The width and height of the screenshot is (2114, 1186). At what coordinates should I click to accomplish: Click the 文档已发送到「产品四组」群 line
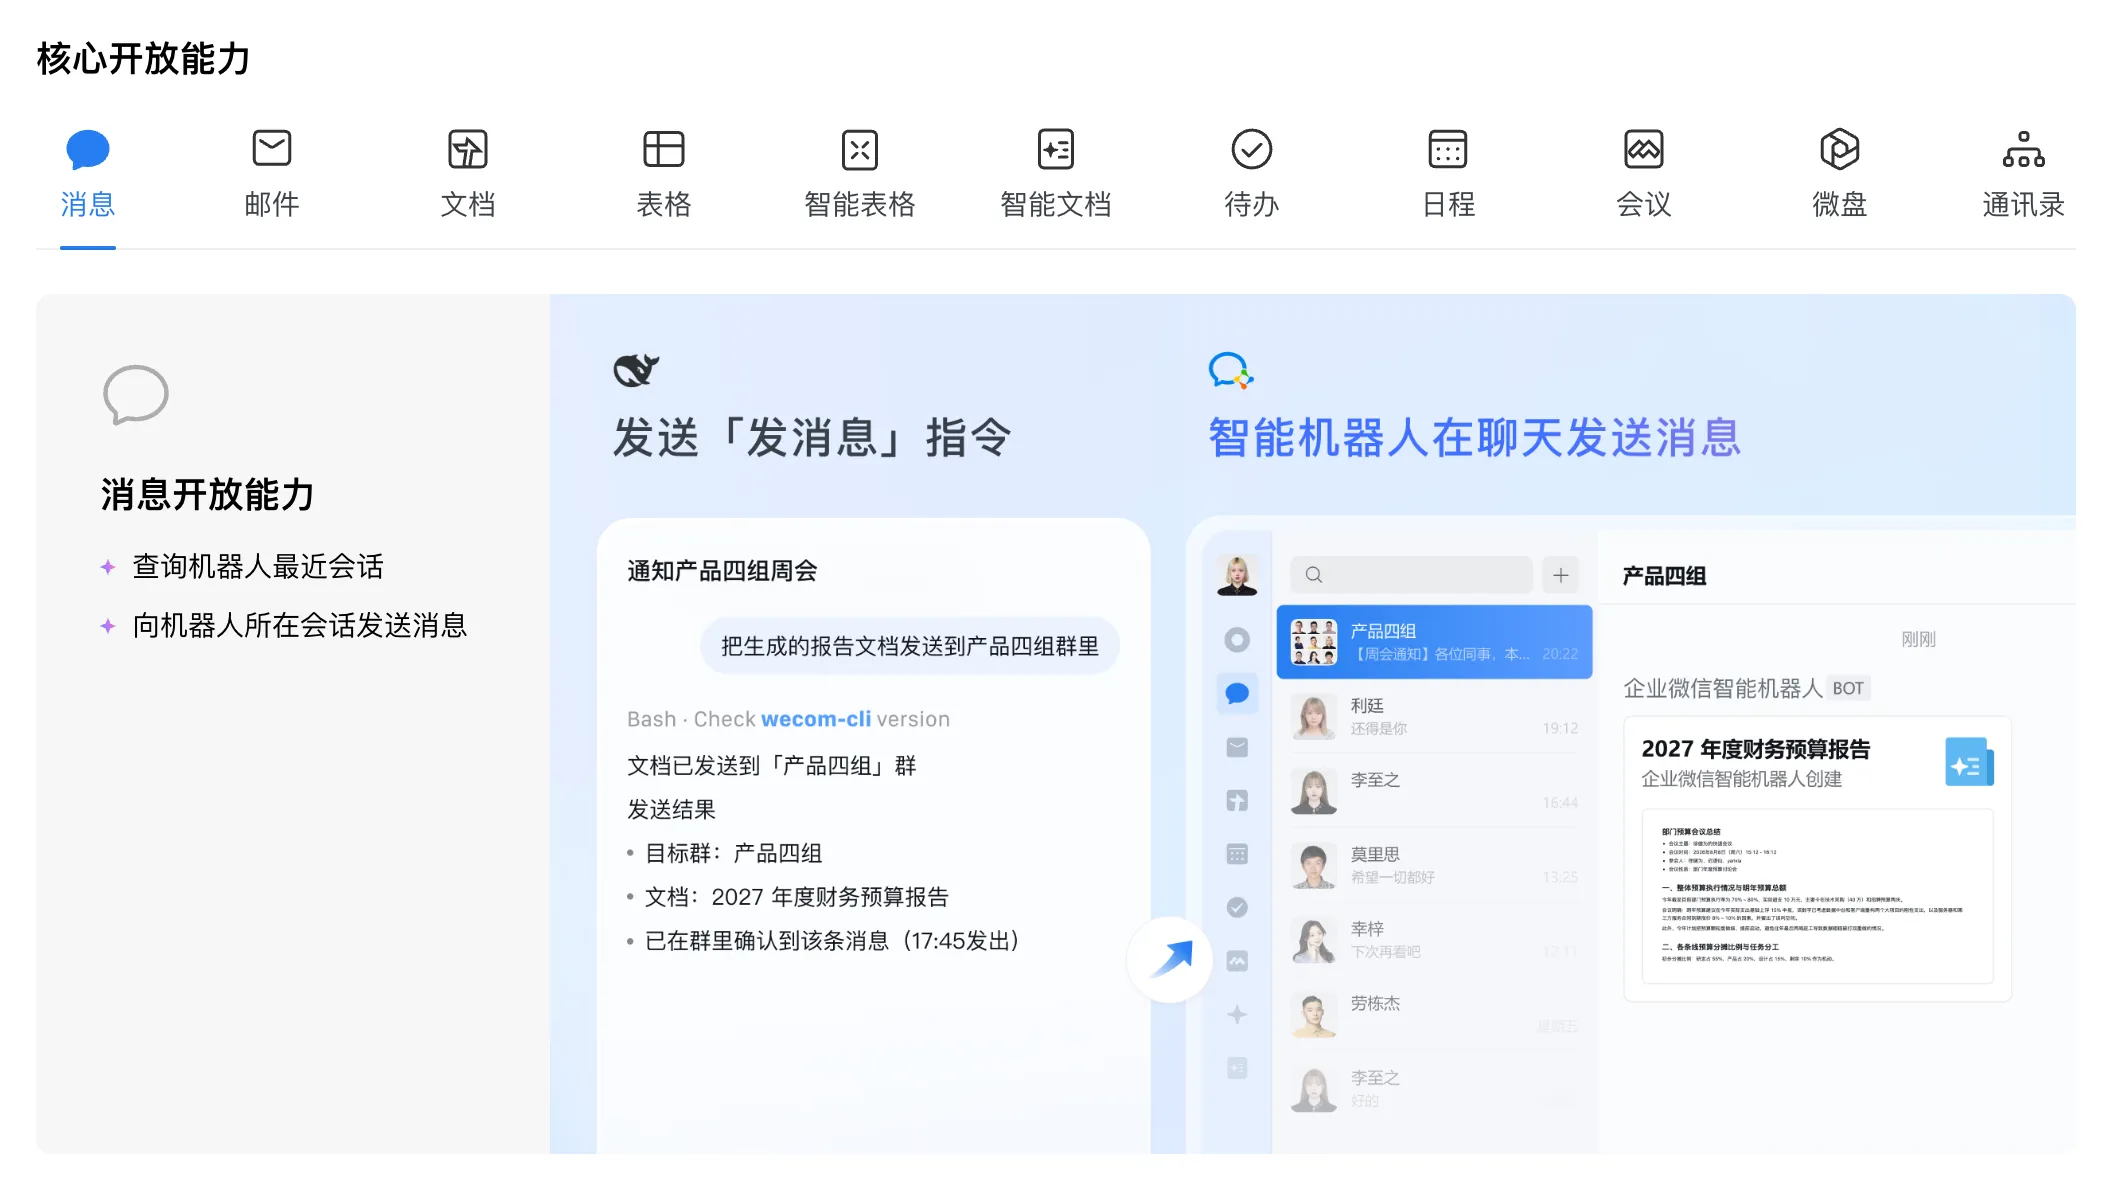pos(771,766)
